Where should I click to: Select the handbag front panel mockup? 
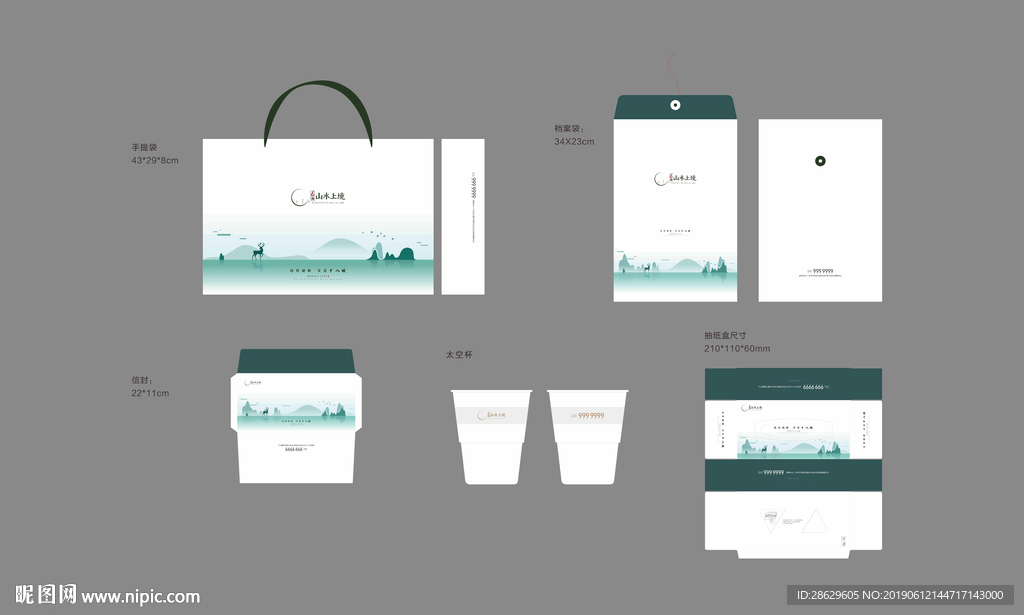pyautogui.click(x=318, y=216)
